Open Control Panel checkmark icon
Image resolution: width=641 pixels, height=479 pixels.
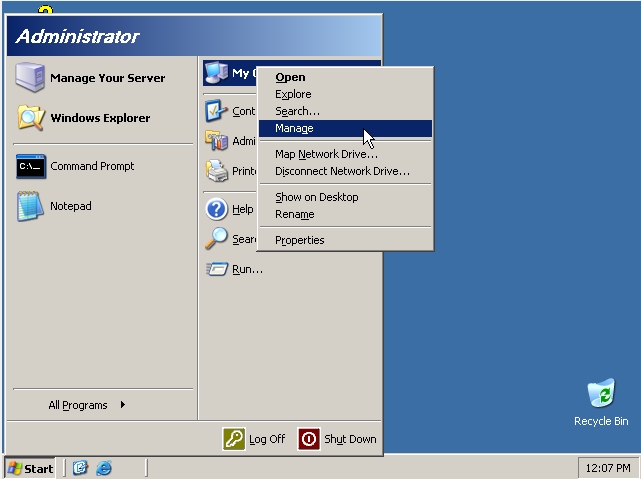[216, 111]
